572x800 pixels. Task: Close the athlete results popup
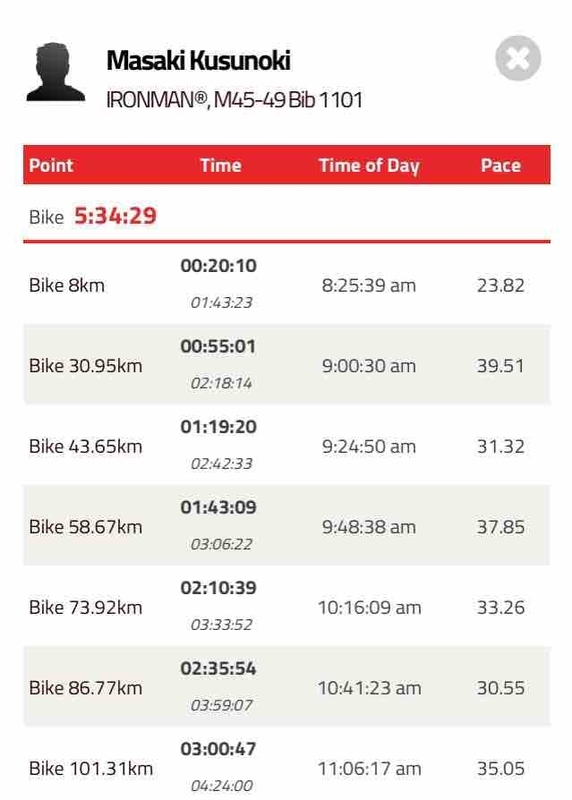(x=518, y=58)
